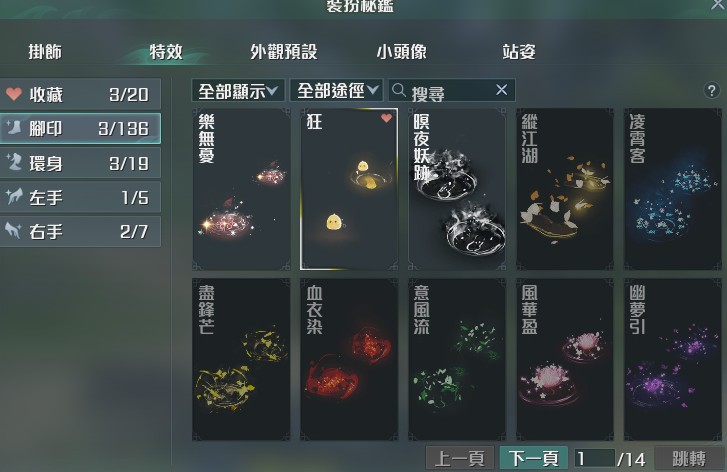Image resolution: width=727 pixels, height=472 pixels.
Task: Toggle the favorite heart on 狂 card
Action: click(x=386, y=118)
